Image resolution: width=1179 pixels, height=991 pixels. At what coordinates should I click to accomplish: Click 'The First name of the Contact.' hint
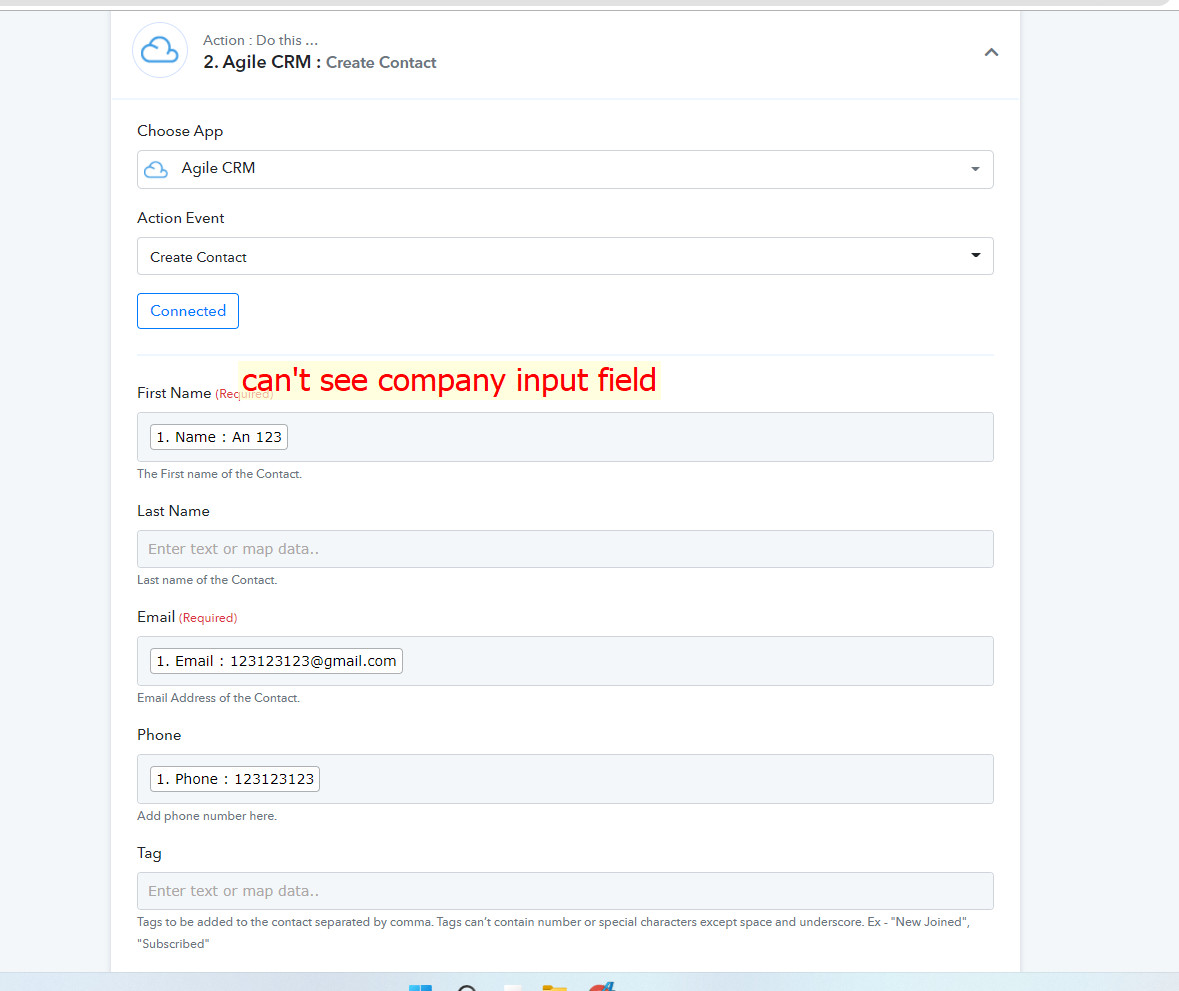coord(219,474)
